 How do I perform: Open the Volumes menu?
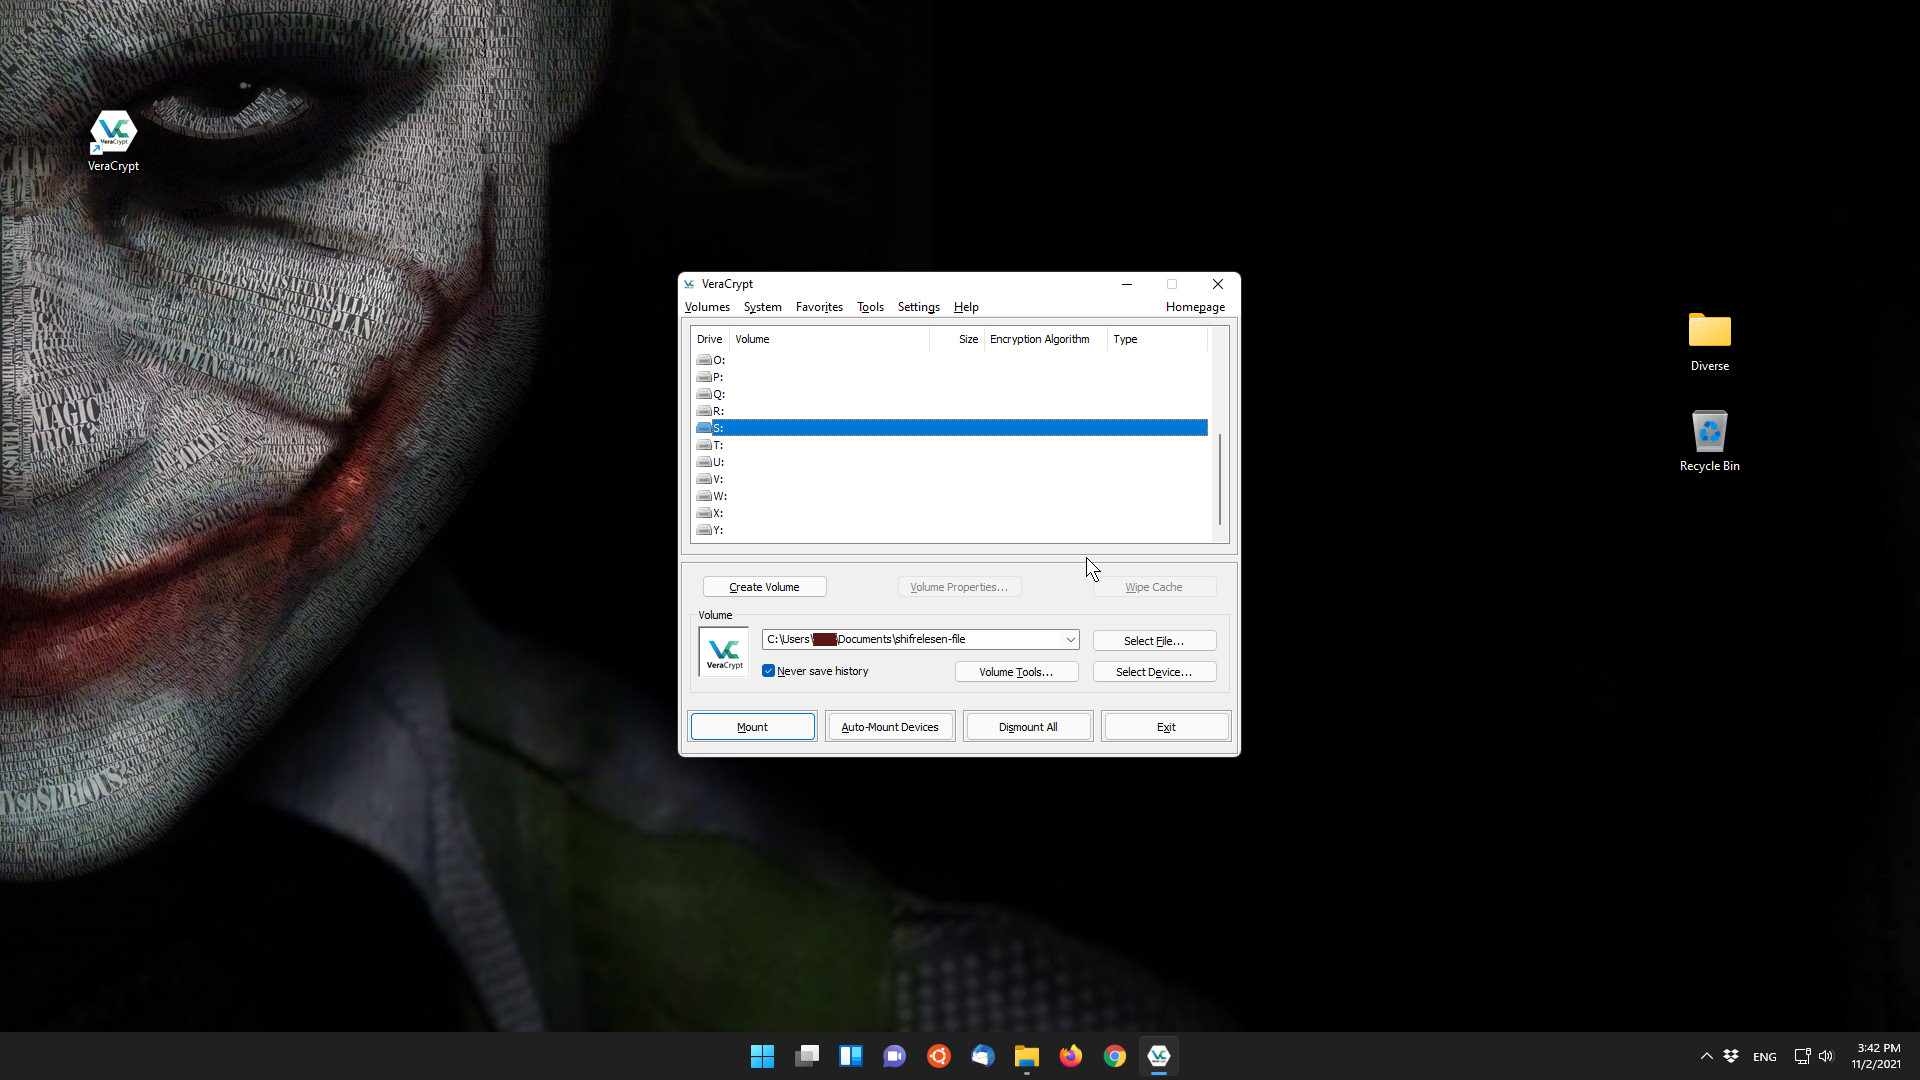point(707,307)
